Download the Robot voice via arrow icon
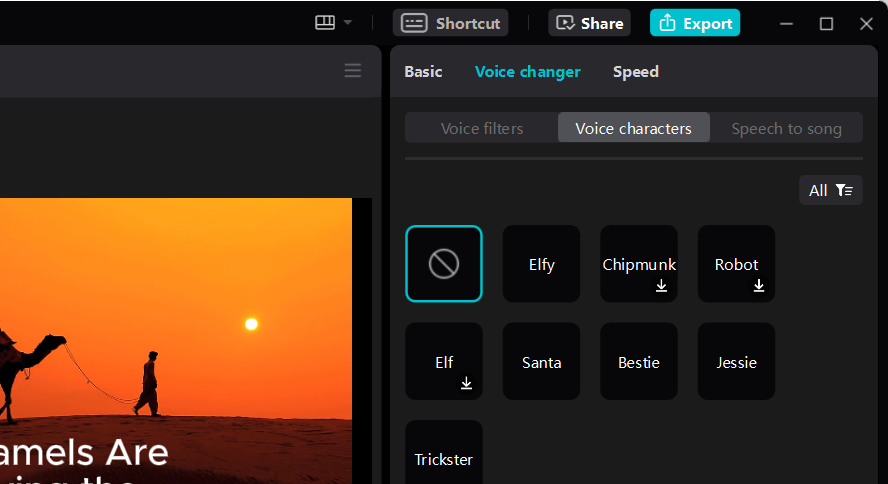Image resolution: width=888 pixels, height=484 pixels. [759, 286]
